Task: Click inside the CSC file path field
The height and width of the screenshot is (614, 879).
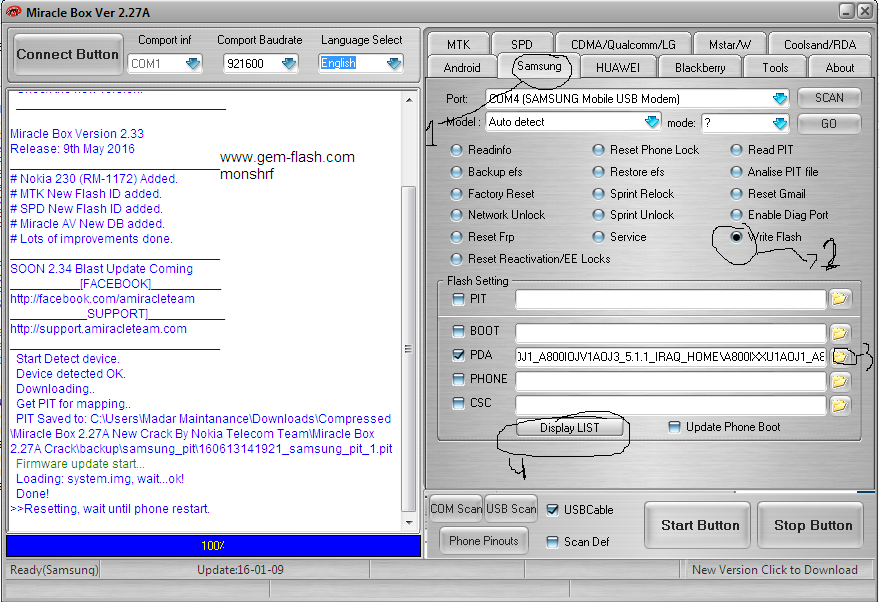Action: tap(670, 405)
